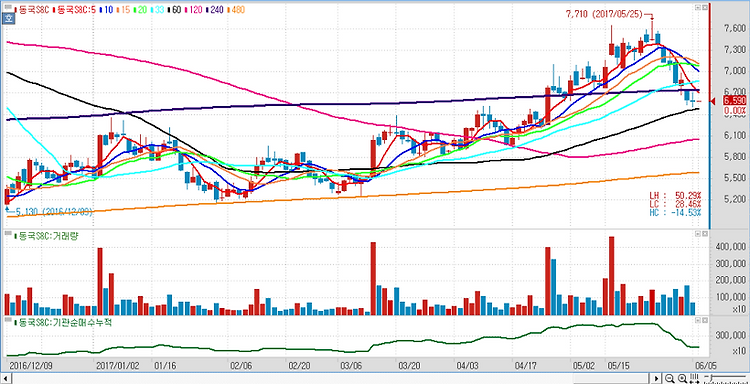The width and height of the screenshot is (750, 384).
Task: Adjust the zoom level slider handle
Action: point(712,377)
